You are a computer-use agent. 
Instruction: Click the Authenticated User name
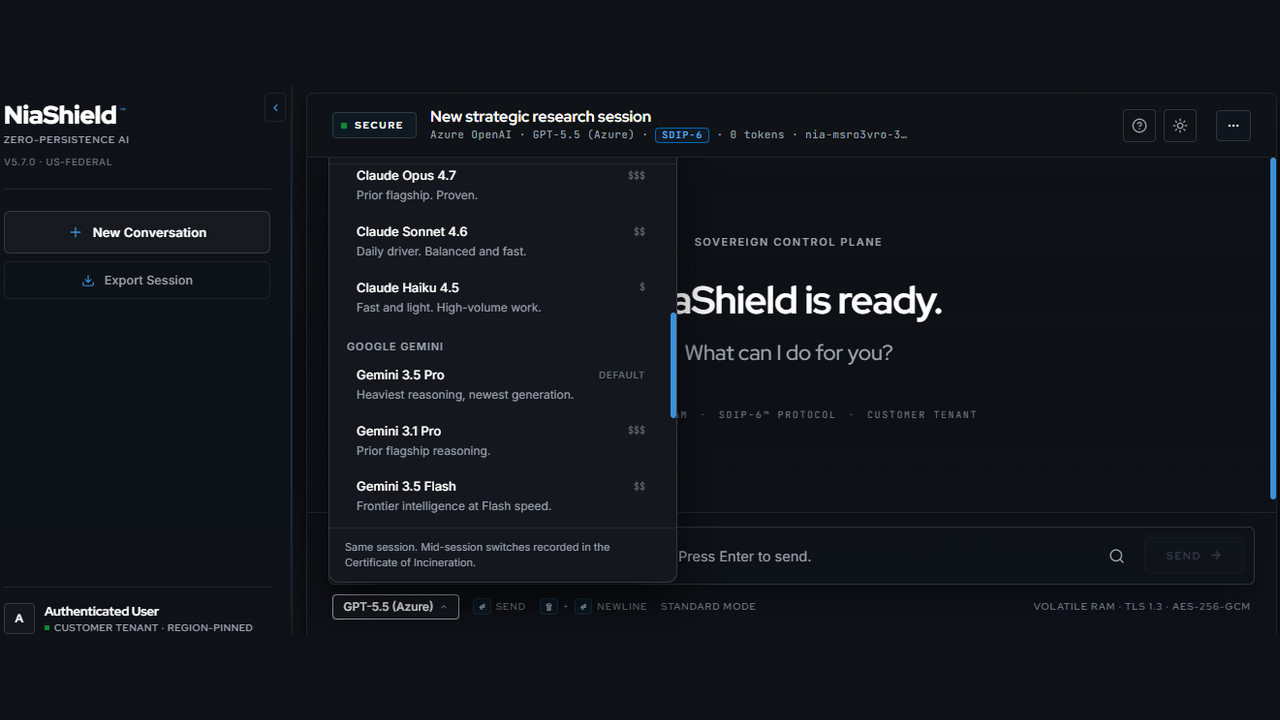(x=101, y=611)
